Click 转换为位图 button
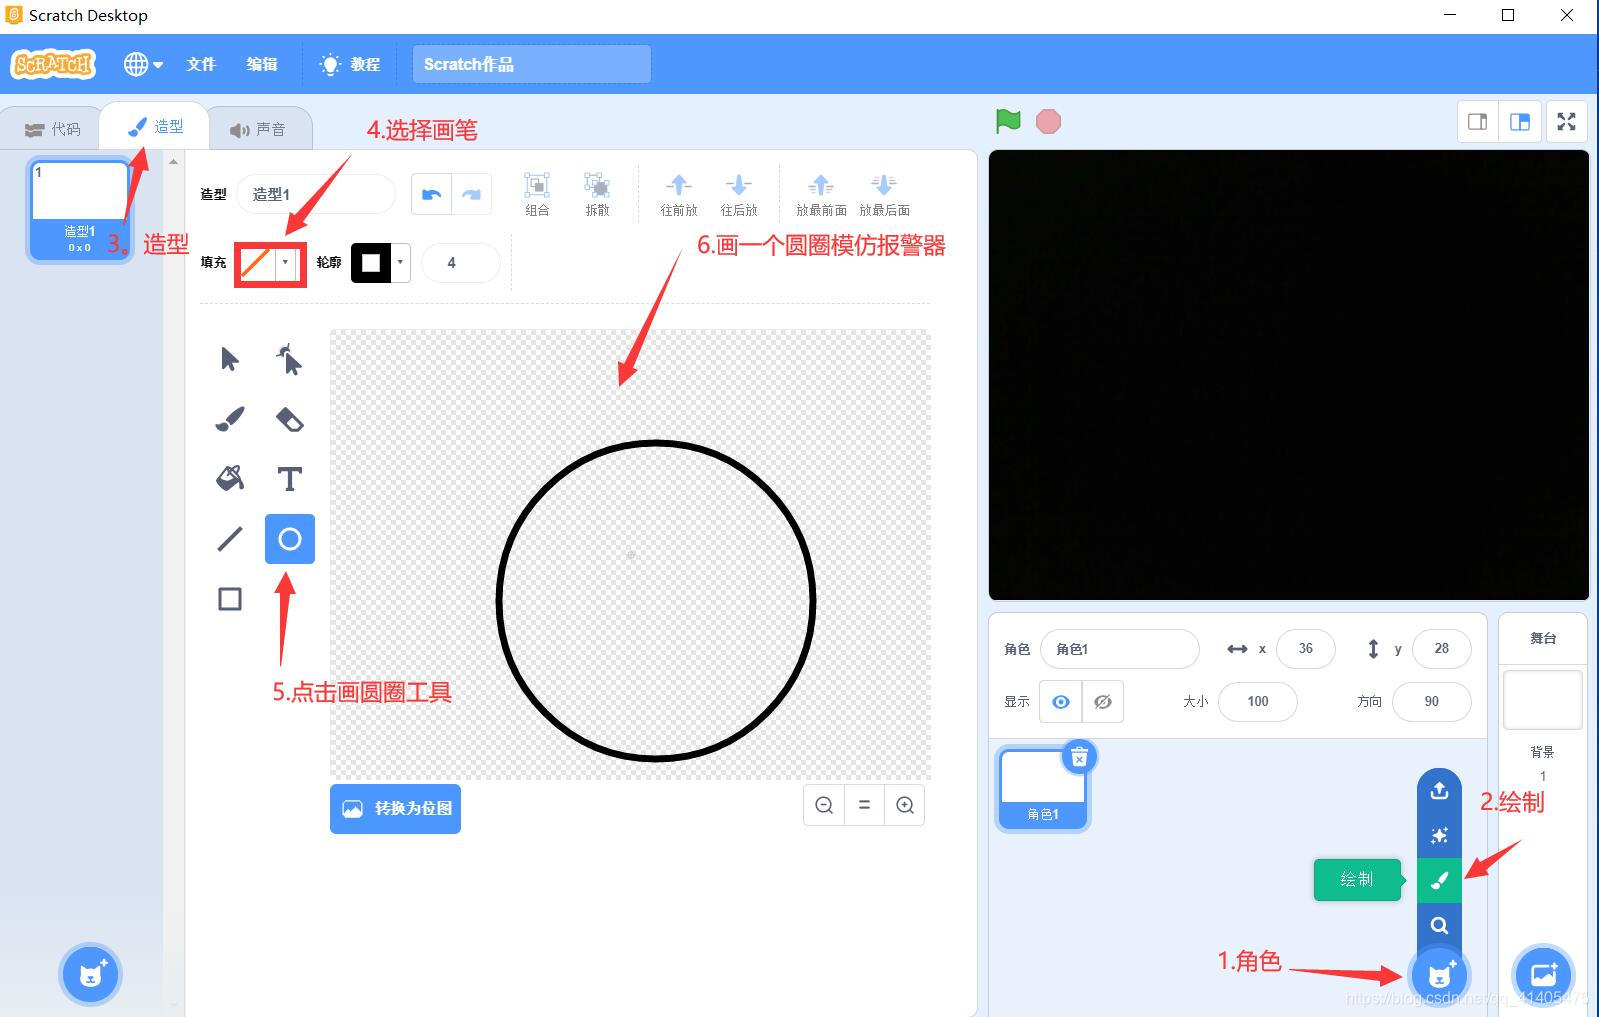The height and width of the screenshot is (1017, 1599). 396,808
